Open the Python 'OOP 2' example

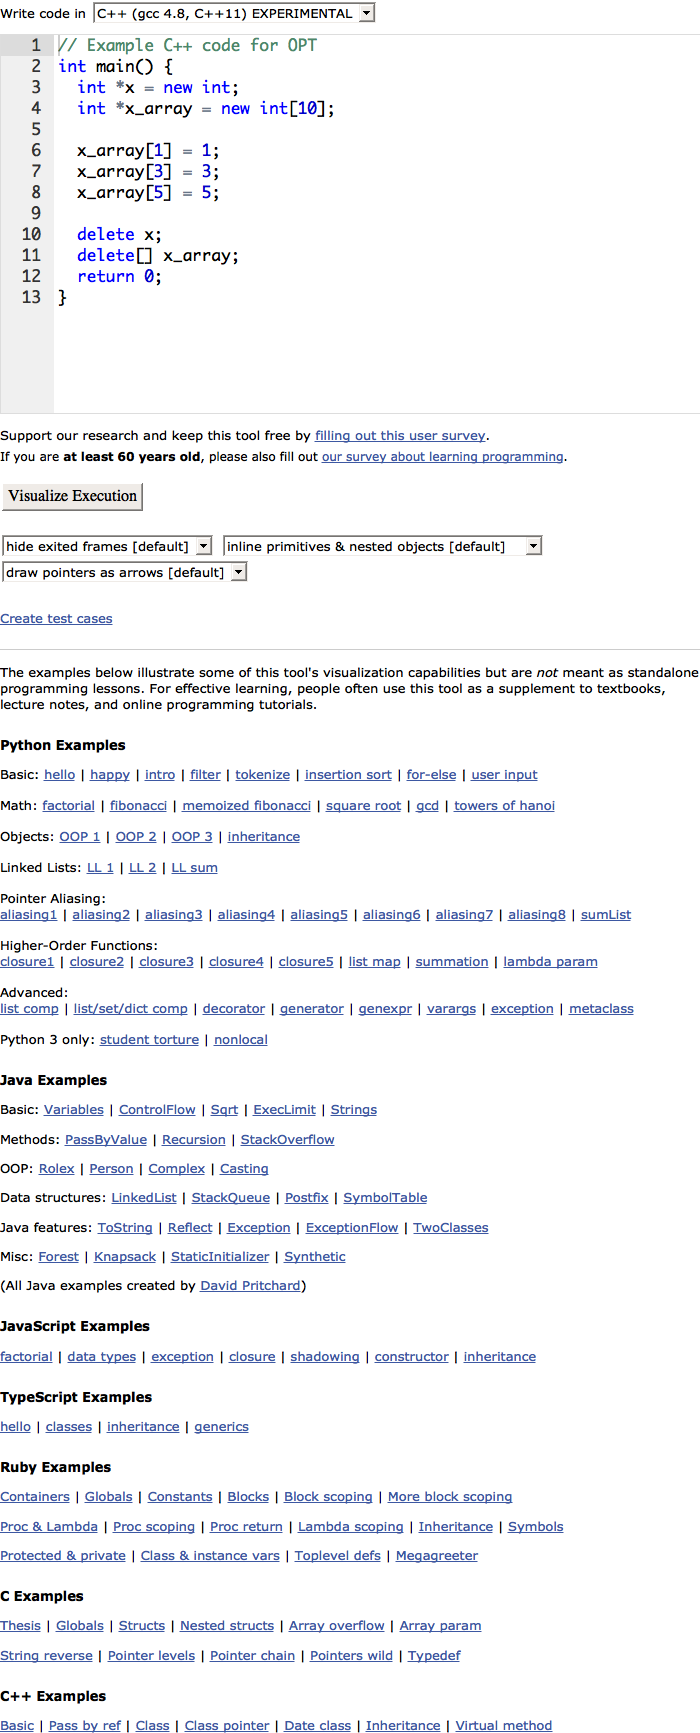[x=136, y=837]
